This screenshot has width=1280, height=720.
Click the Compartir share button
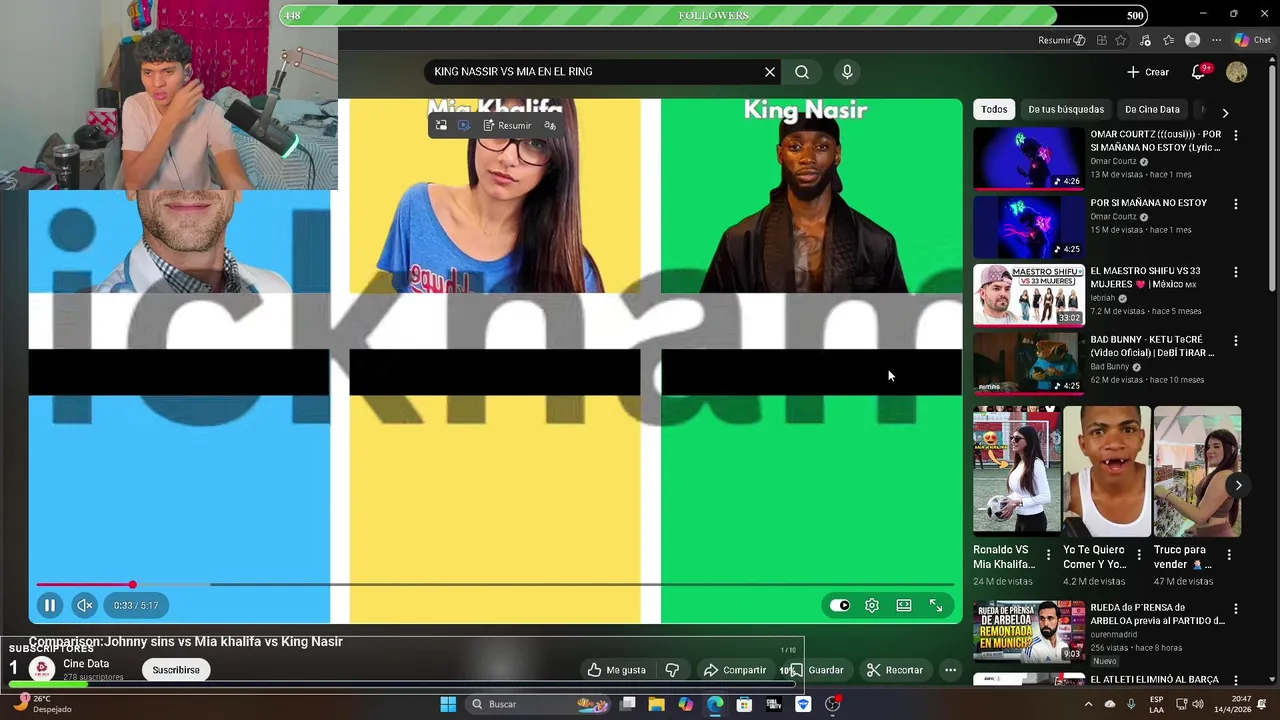pos(735,670)
